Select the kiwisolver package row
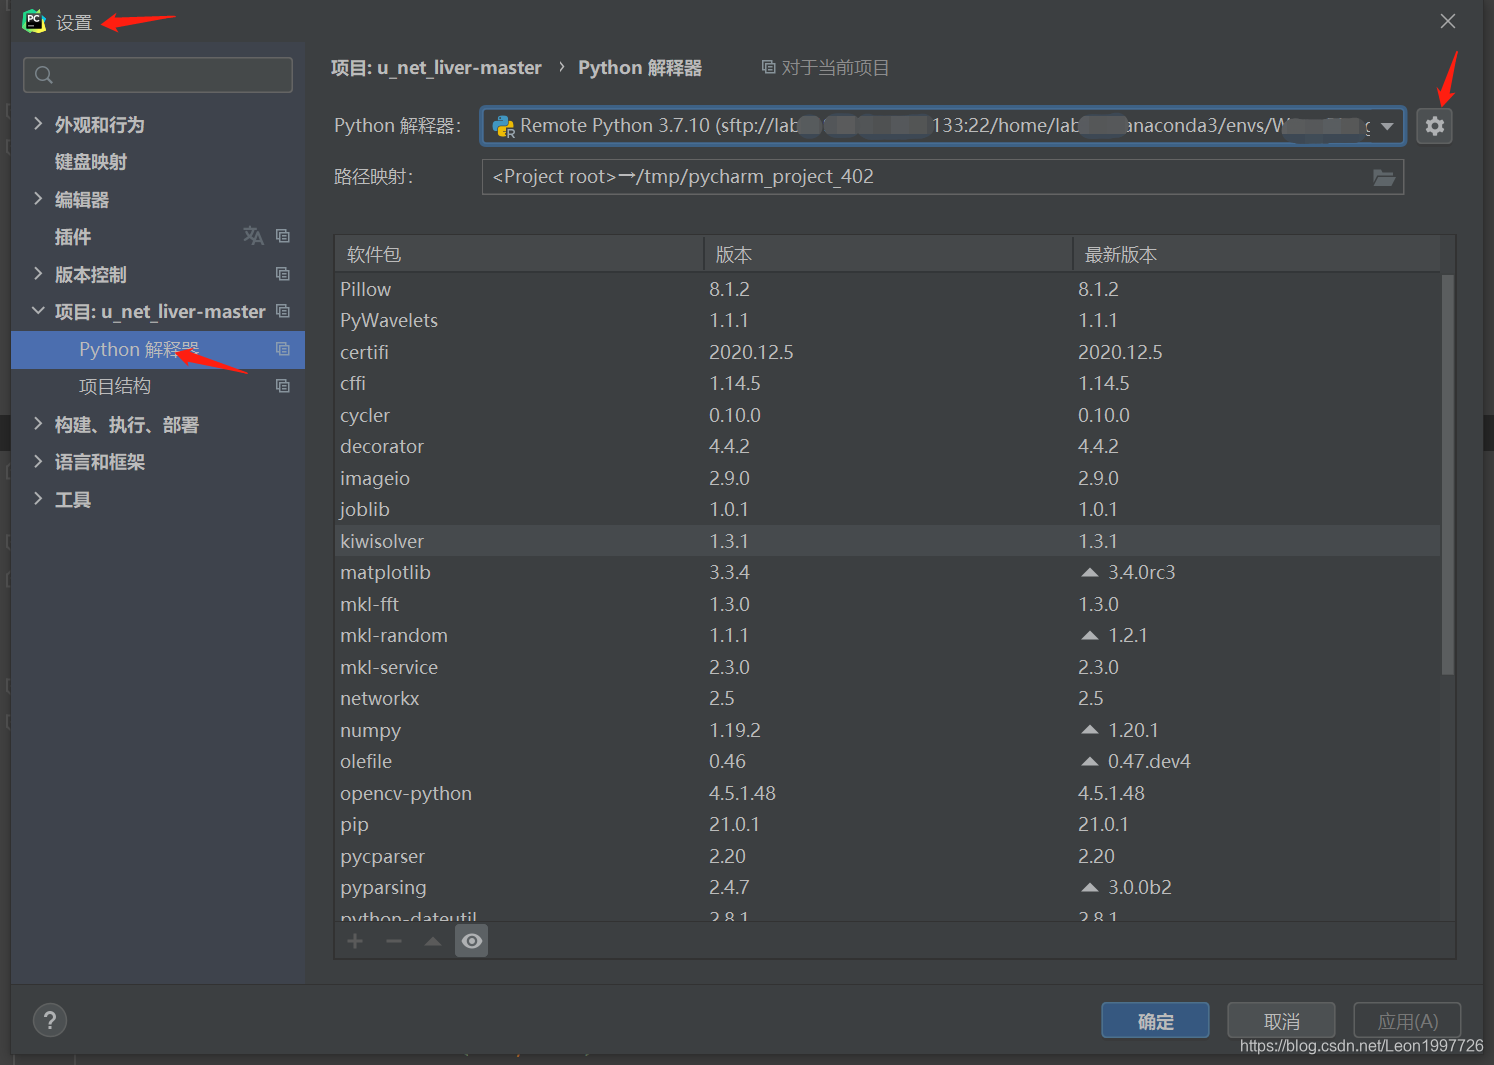 point(888,541)
